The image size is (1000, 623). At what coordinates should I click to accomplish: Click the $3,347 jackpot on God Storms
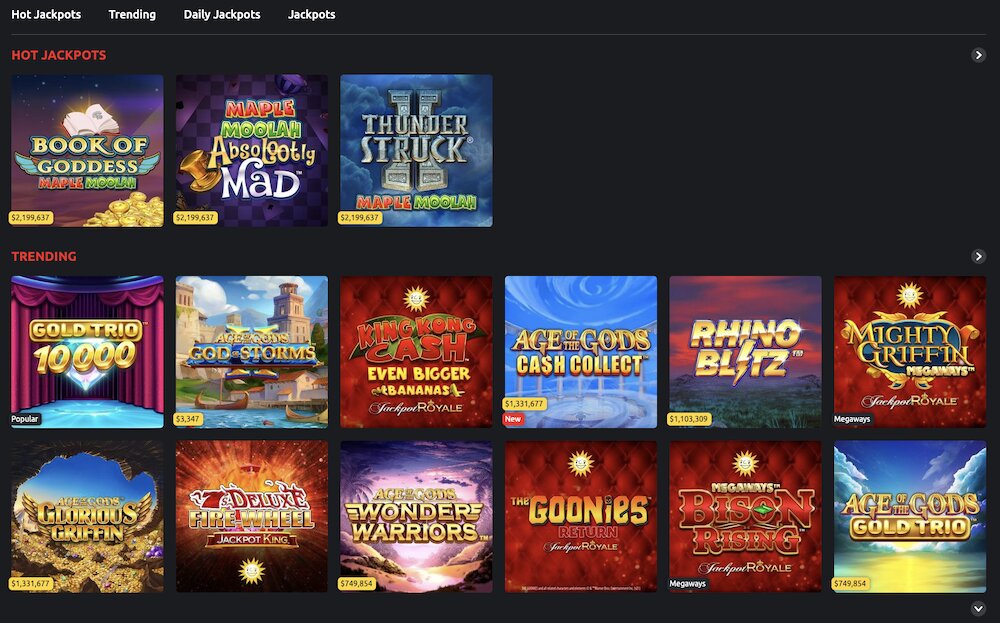tap(188, 419)
